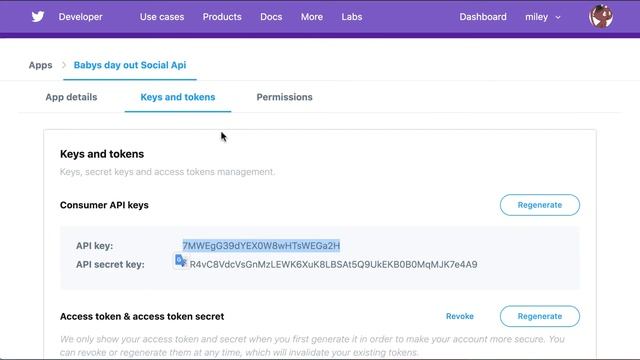The image size is (640, 360).
Task: Click the Access token & access token secret heading
Action: point(142,316)
